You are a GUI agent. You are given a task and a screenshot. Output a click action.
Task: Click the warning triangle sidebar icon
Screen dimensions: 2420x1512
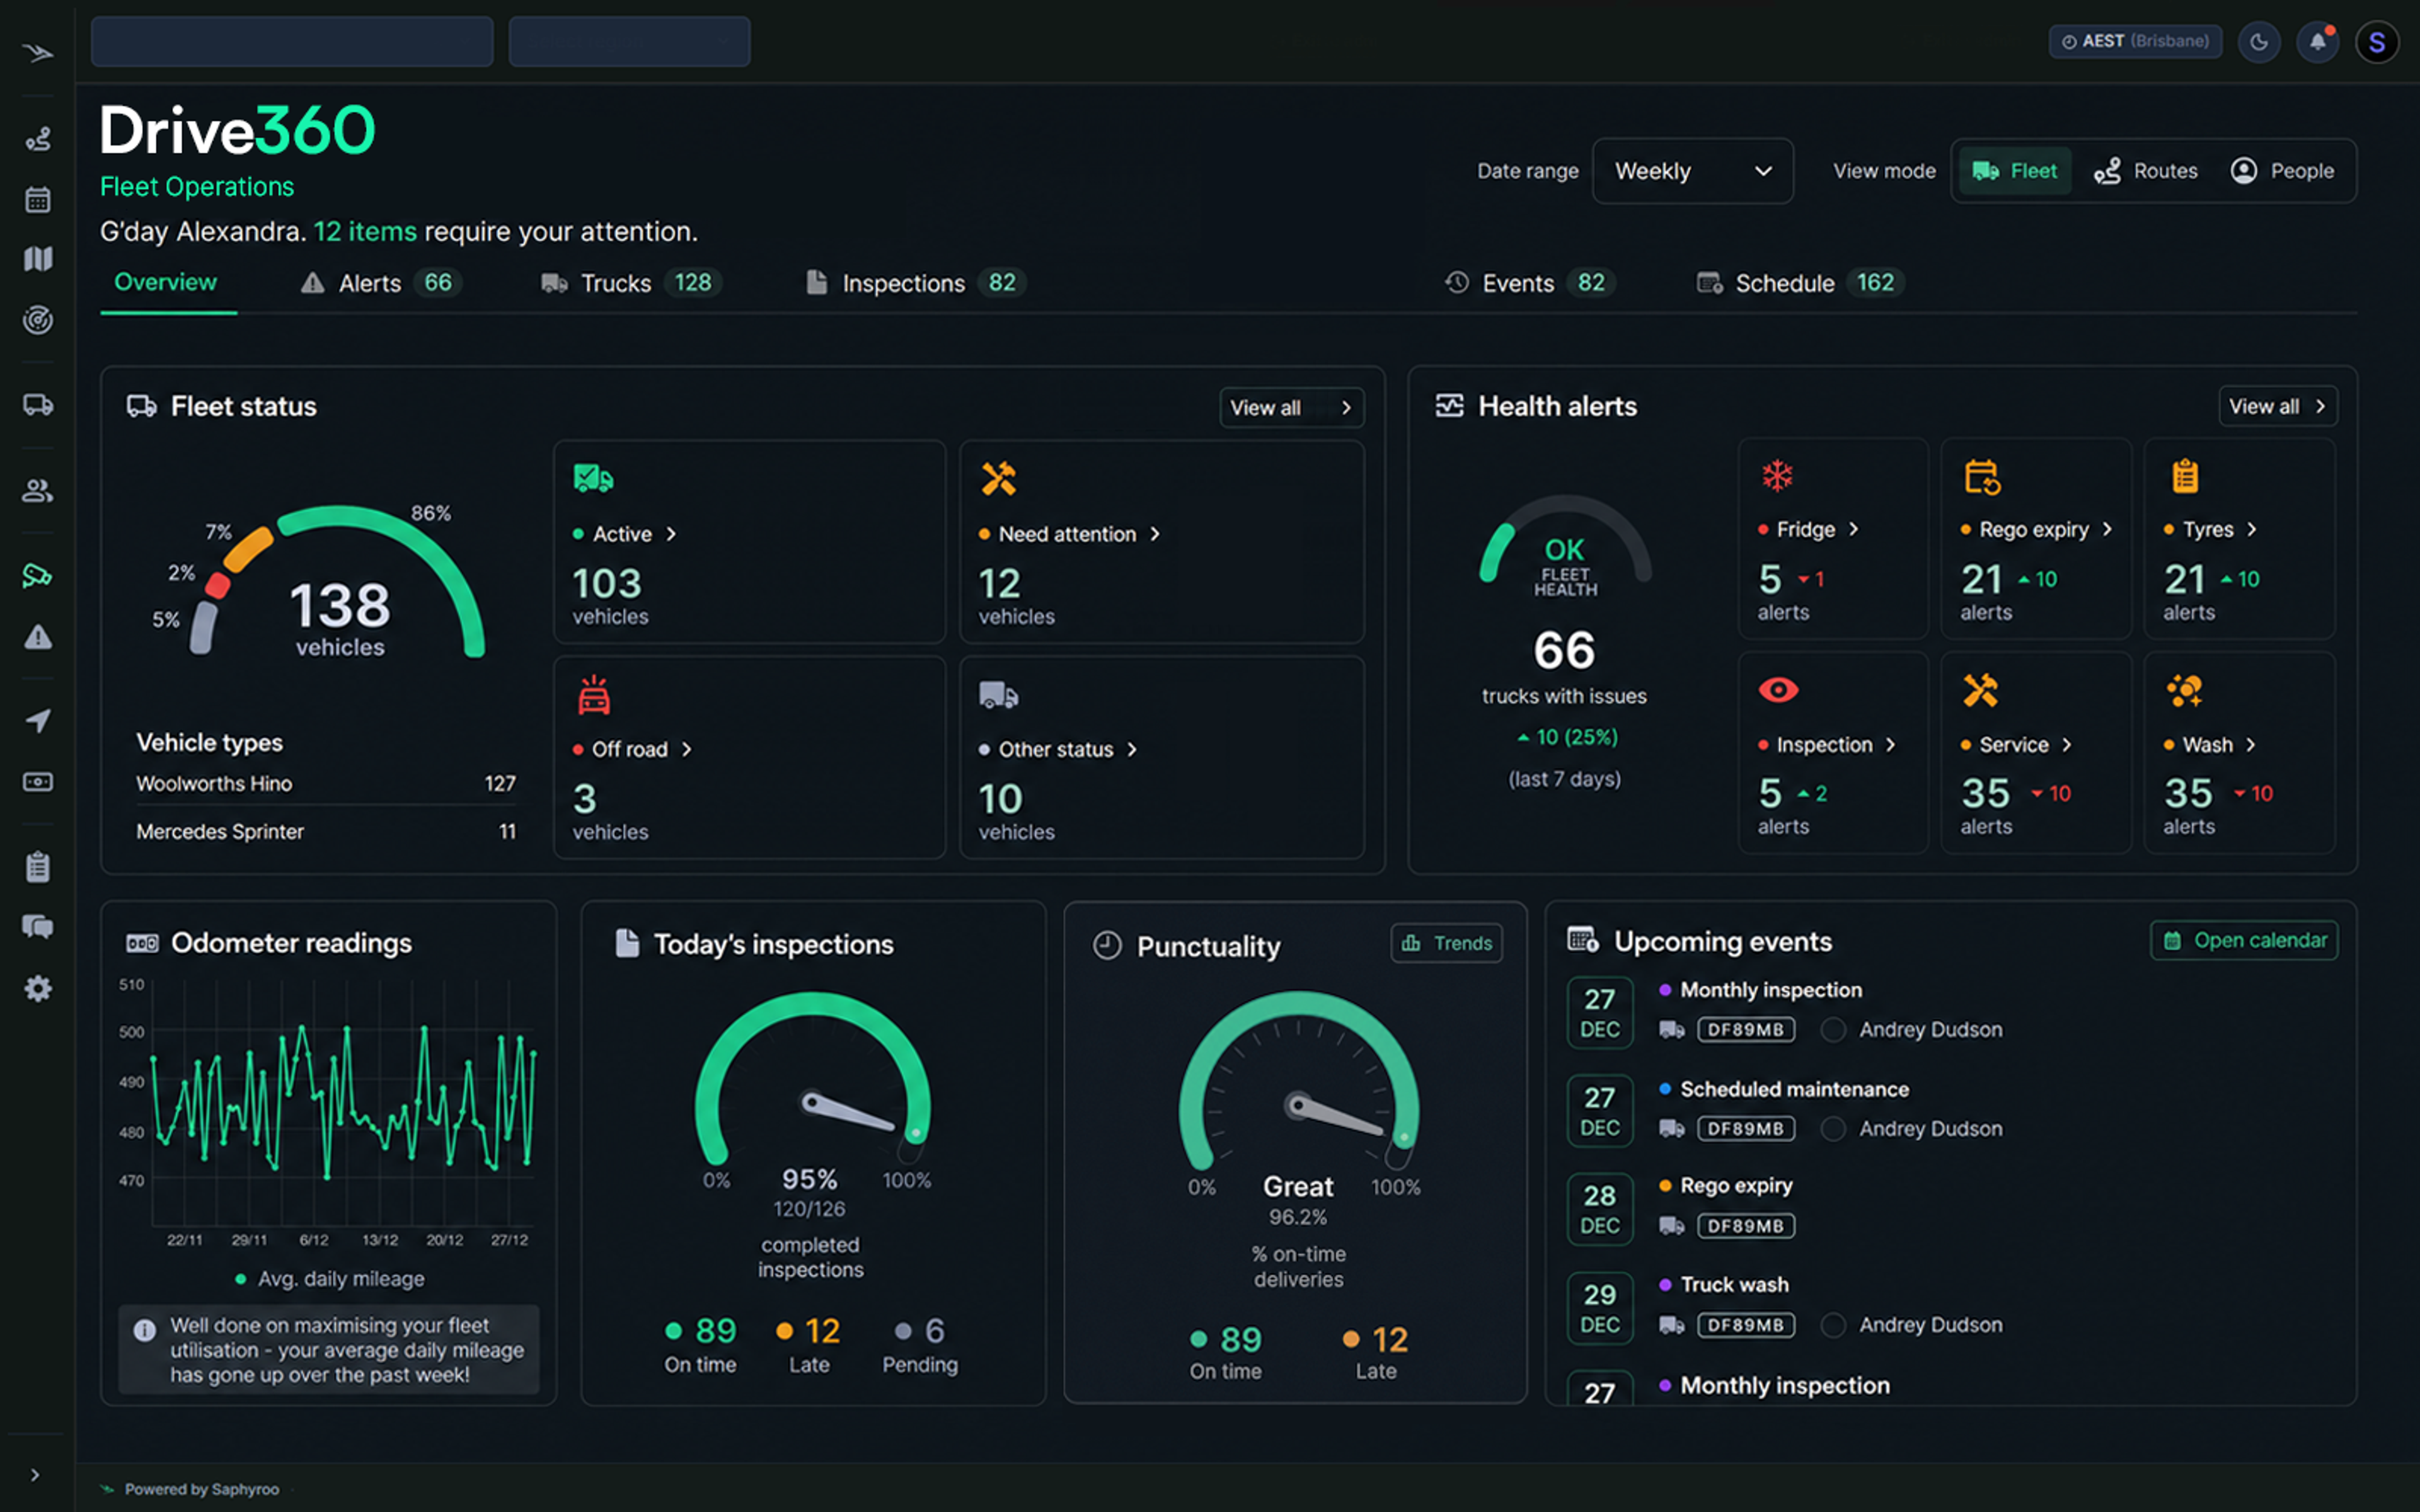coord(38,637)
